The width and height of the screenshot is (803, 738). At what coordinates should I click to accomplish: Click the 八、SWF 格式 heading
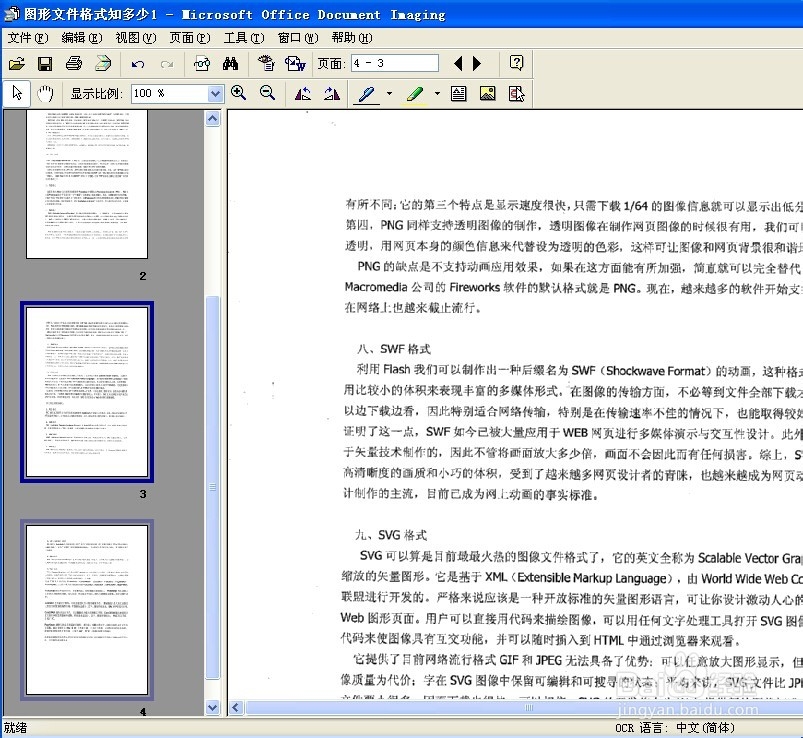coord(394,349)
